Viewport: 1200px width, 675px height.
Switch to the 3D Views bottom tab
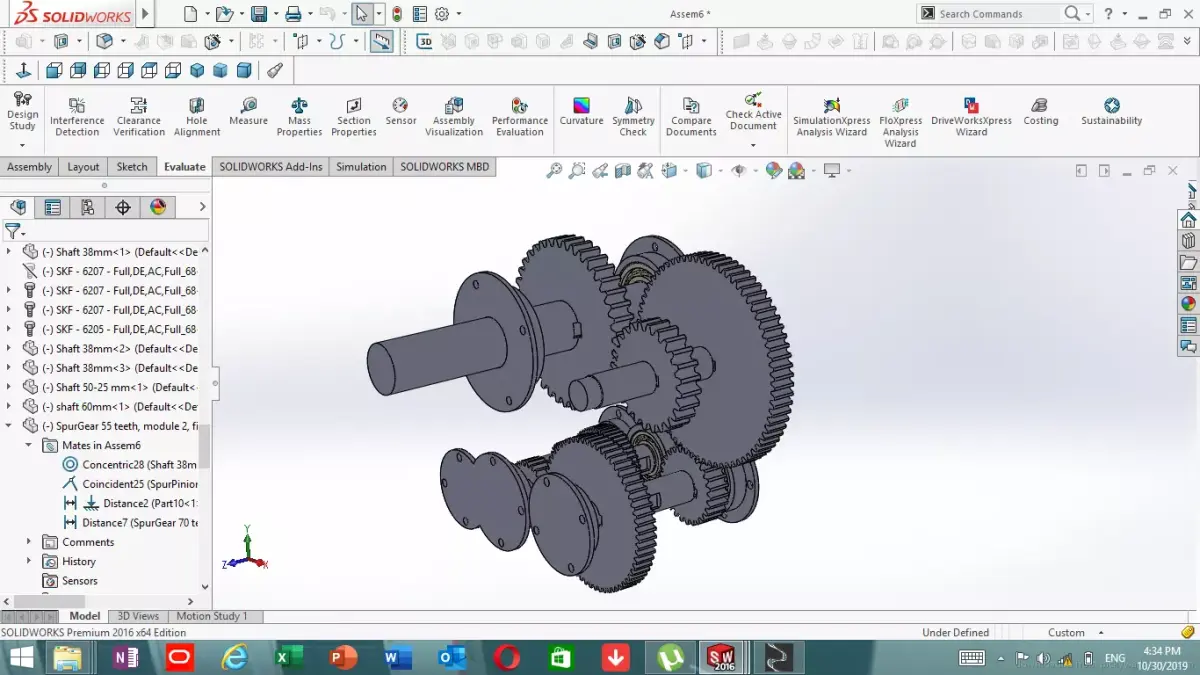138,616
